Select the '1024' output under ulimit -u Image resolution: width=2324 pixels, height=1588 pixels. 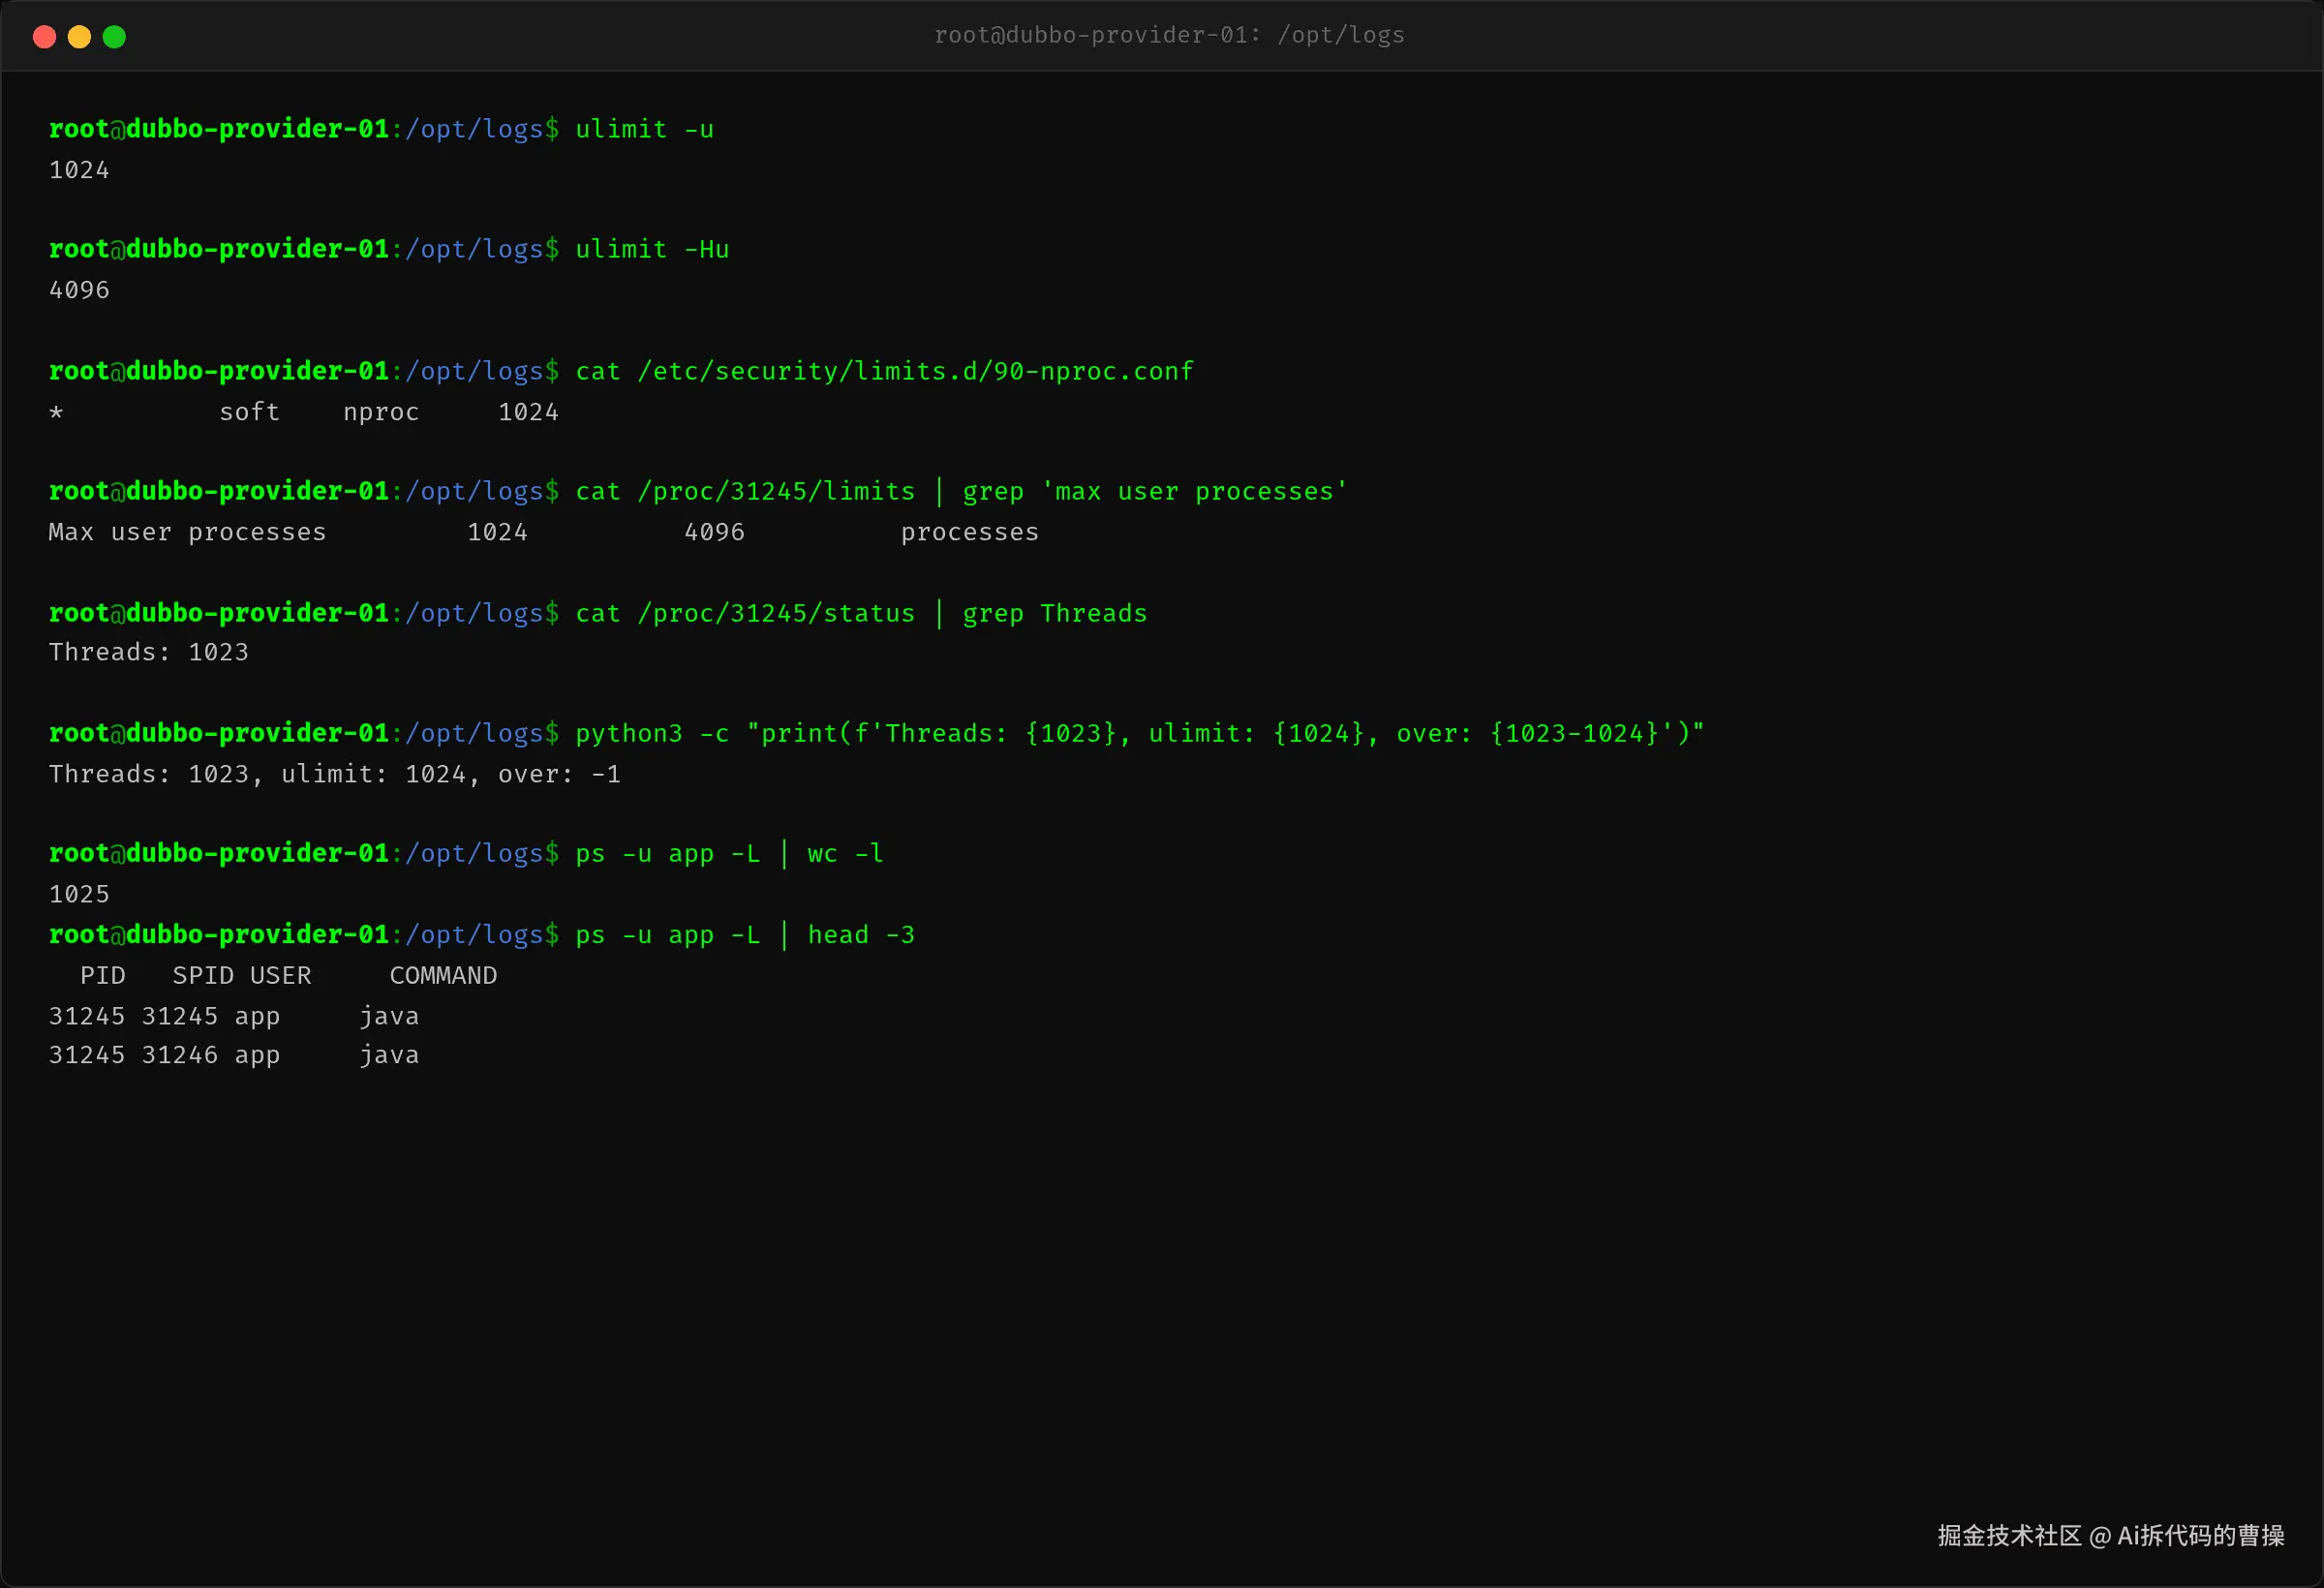[x=79, y=170]
